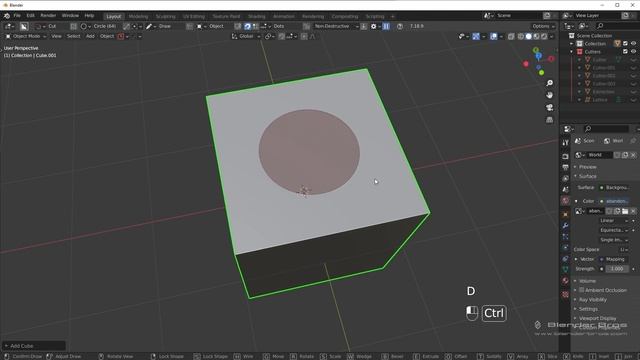
Task: Enable the Ambient Occlusion checkbox
Action: [582, 290]
